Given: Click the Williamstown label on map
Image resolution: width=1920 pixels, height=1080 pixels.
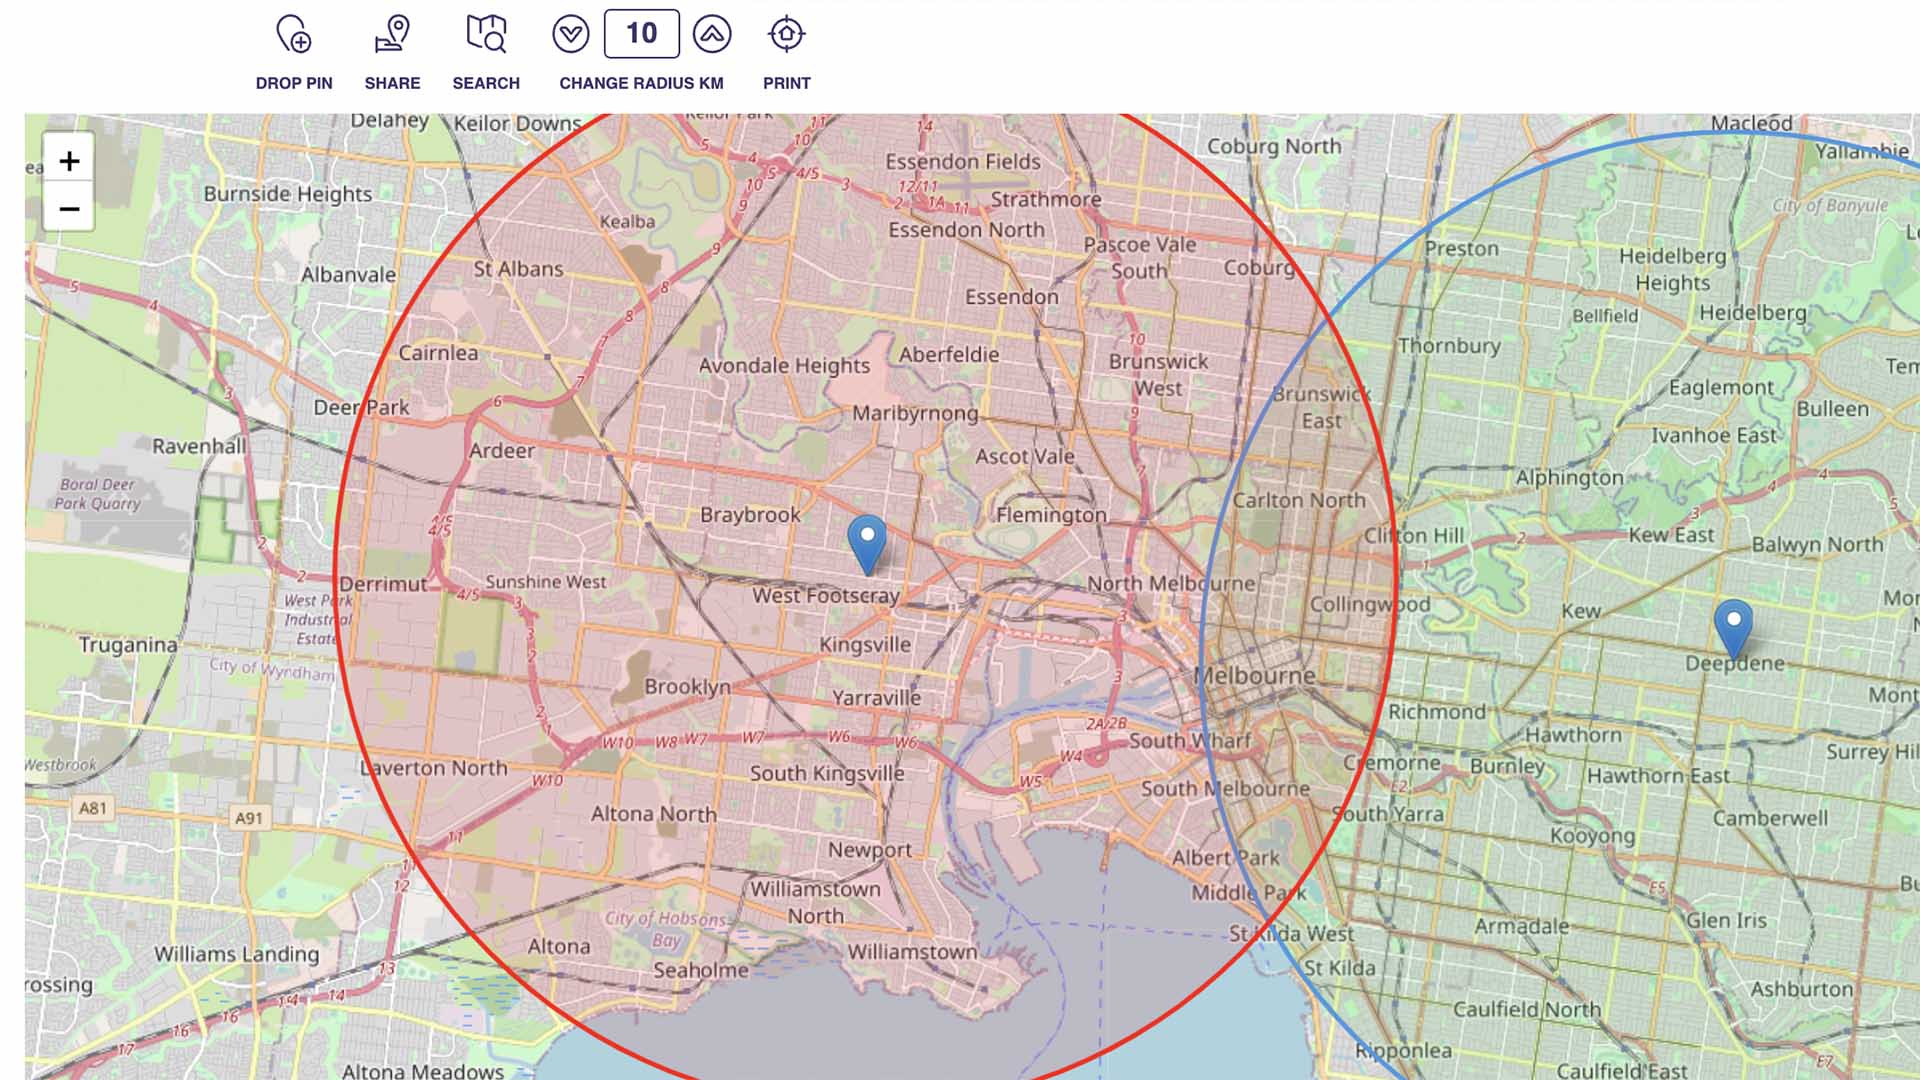Looking at the screenshot, I should click(x=913, y=952).
